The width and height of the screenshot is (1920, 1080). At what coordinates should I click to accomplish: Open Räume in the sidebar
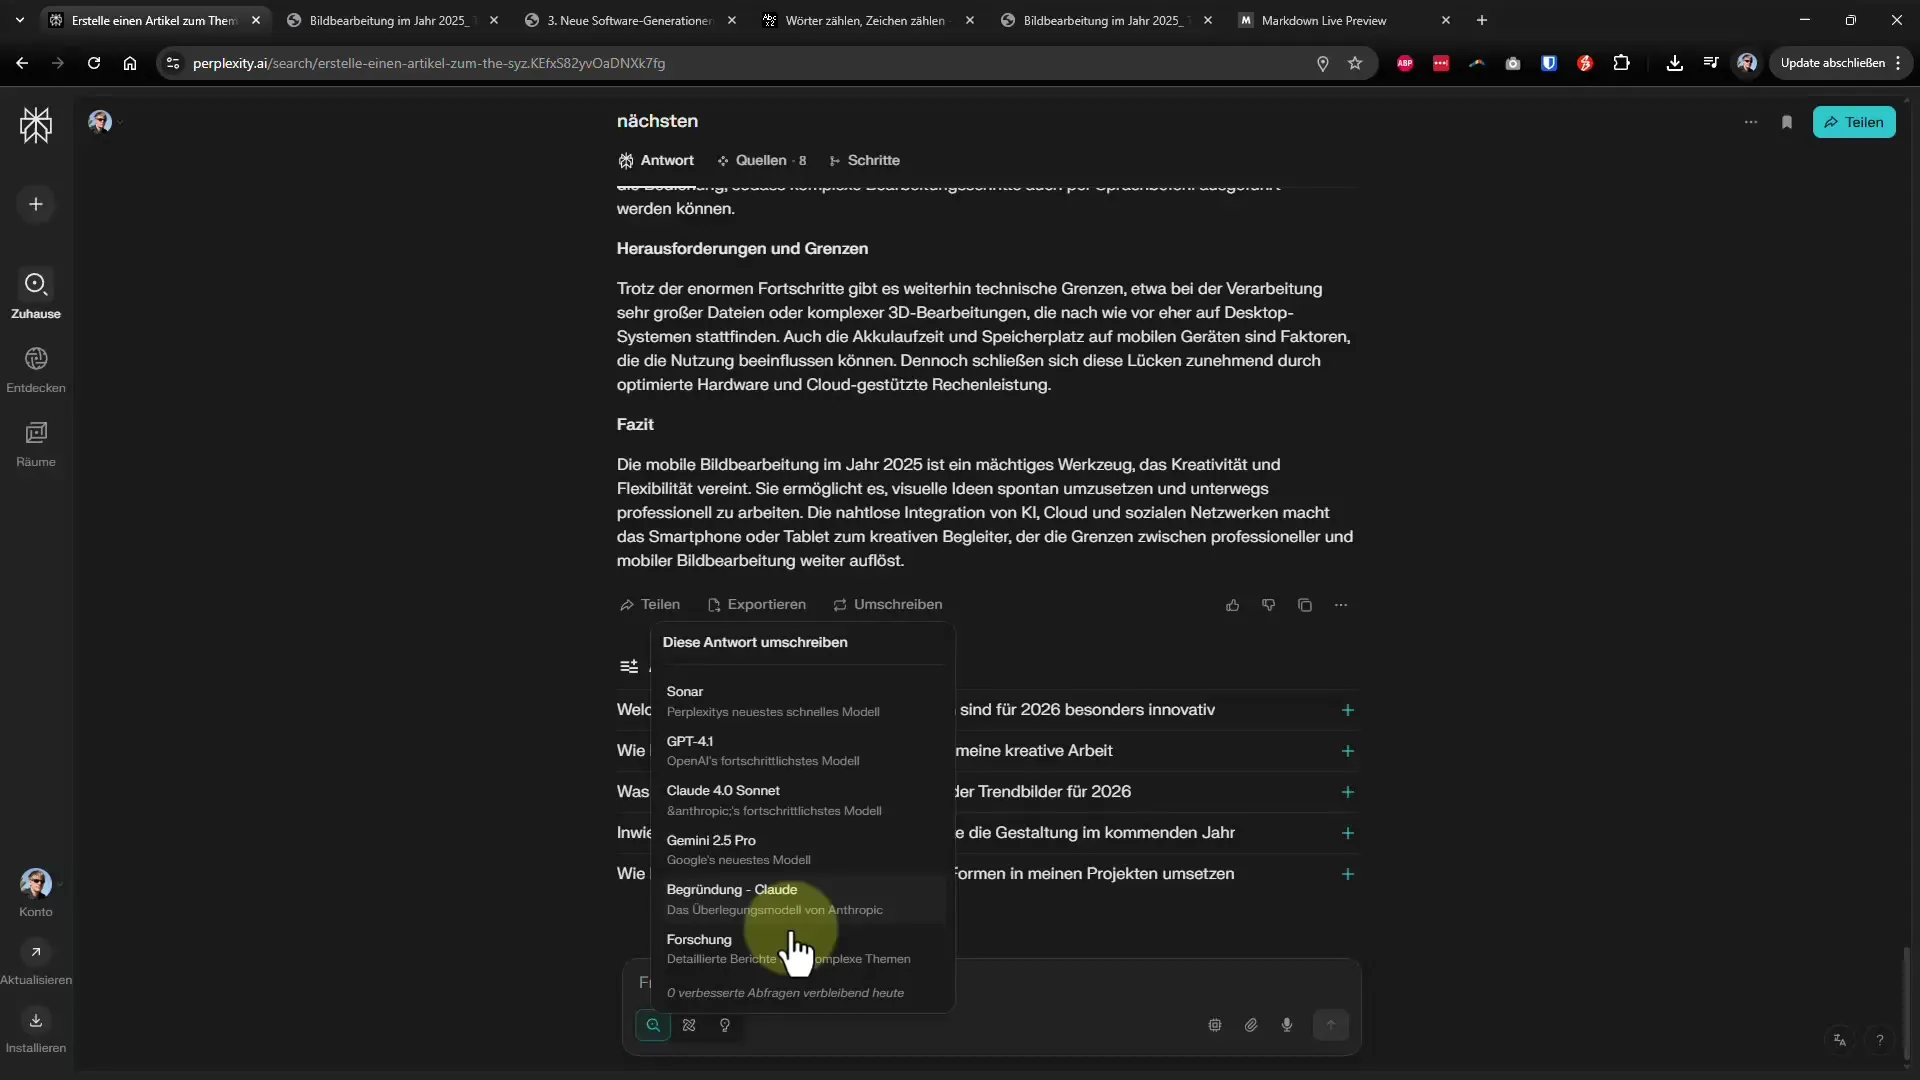tap(36, 444)
